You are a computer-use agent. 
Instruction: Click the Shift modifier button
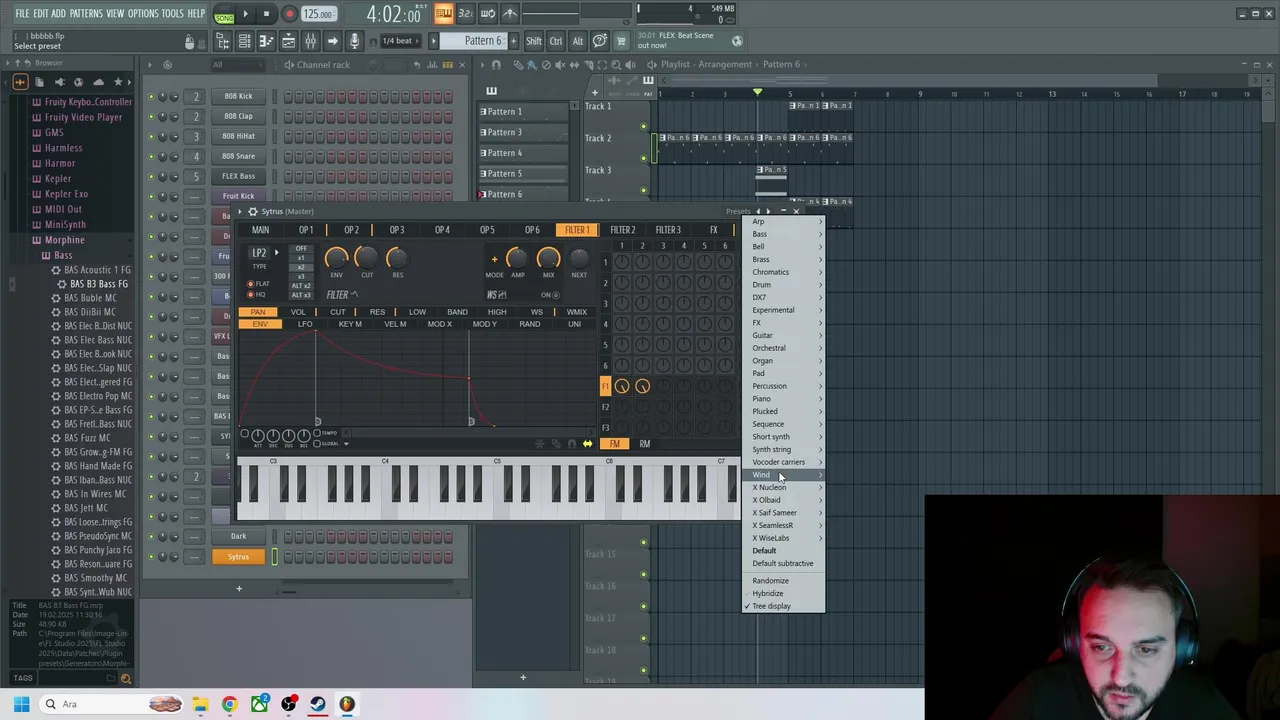pos(534,41)
